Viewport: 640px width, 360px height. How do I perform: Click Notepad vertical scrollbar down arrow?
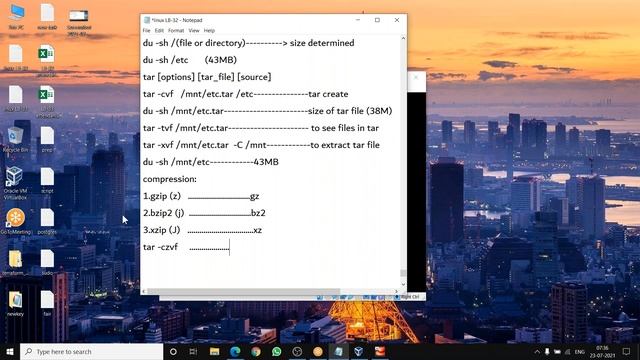coord(403,284)
